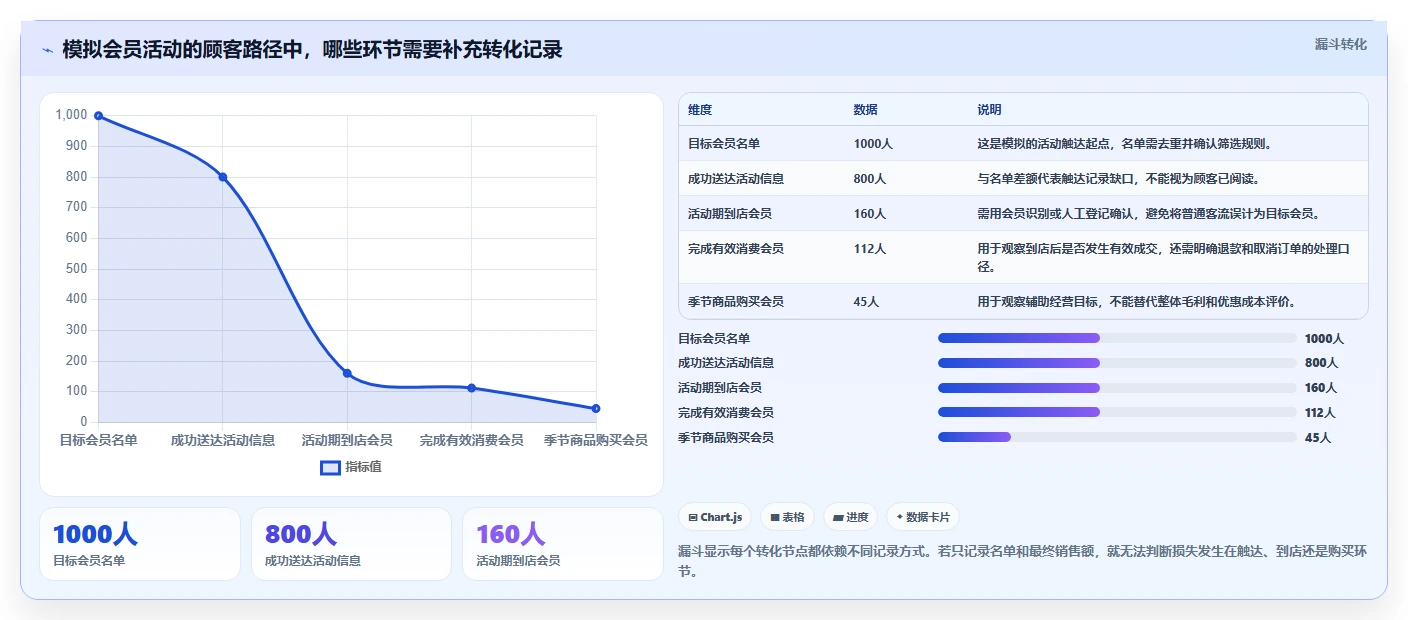The width and height of the screenshot is (1408, 620).
Task: Click the chart point for 活动期到店会员
Action: 347,373
